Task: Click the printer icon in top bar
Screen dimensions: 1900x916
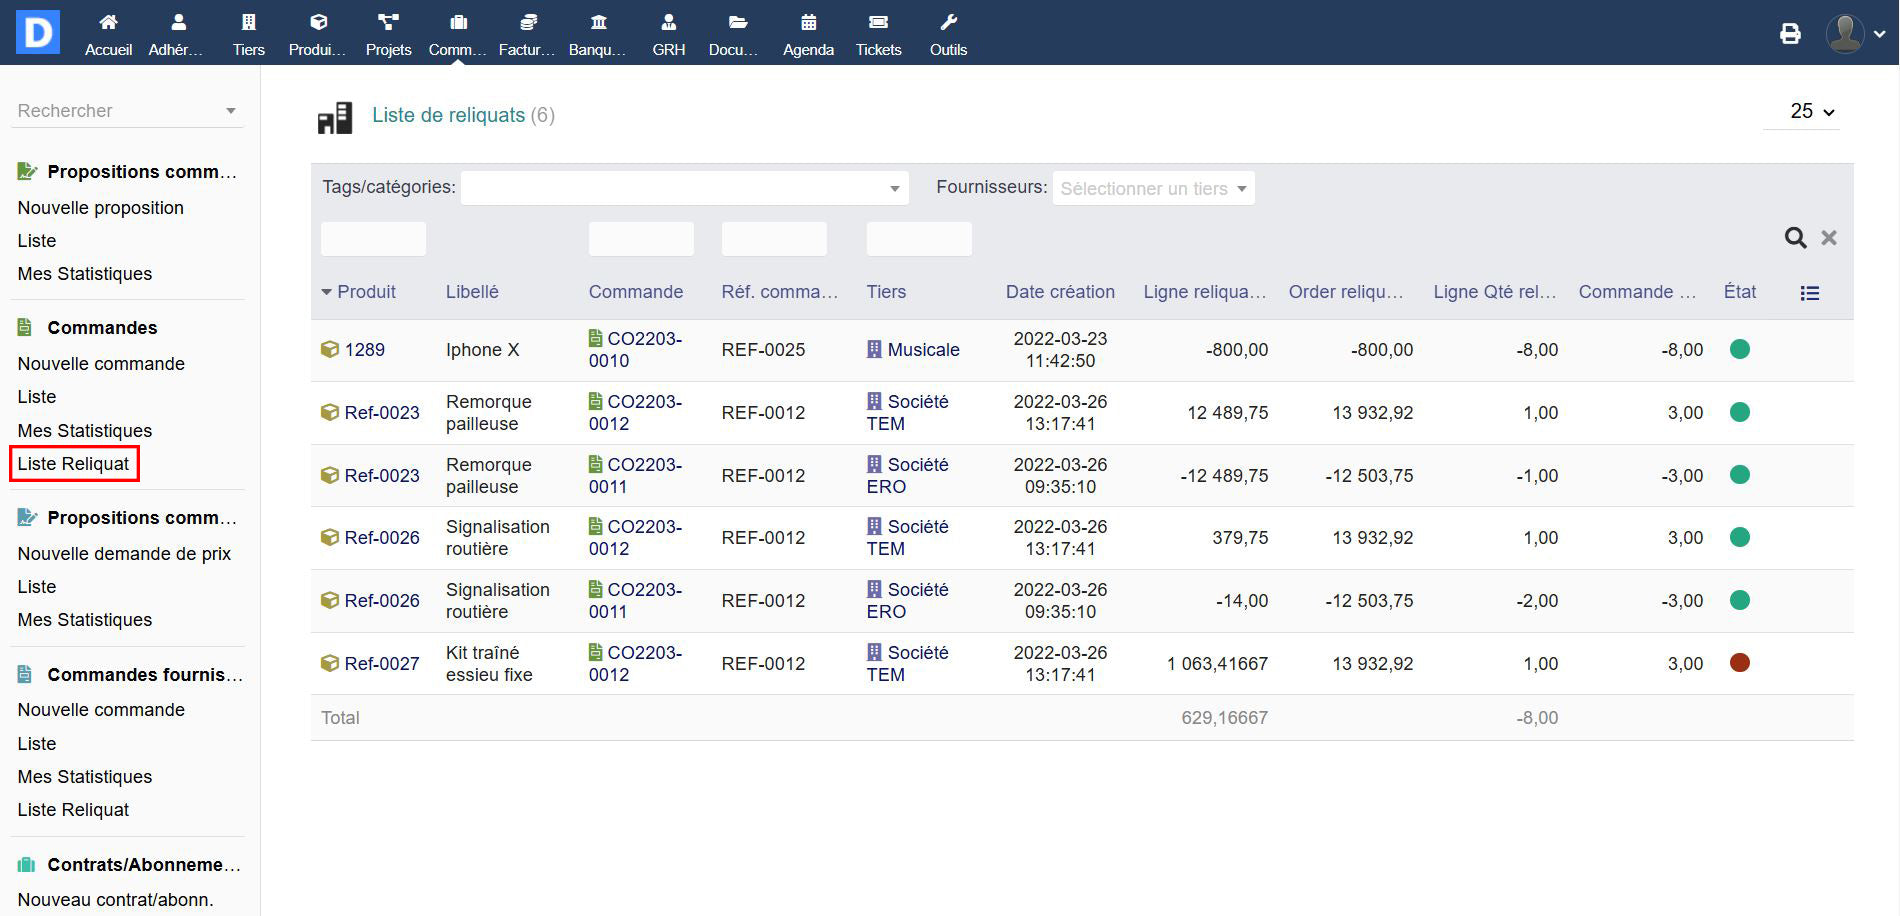Action: 1790,34
